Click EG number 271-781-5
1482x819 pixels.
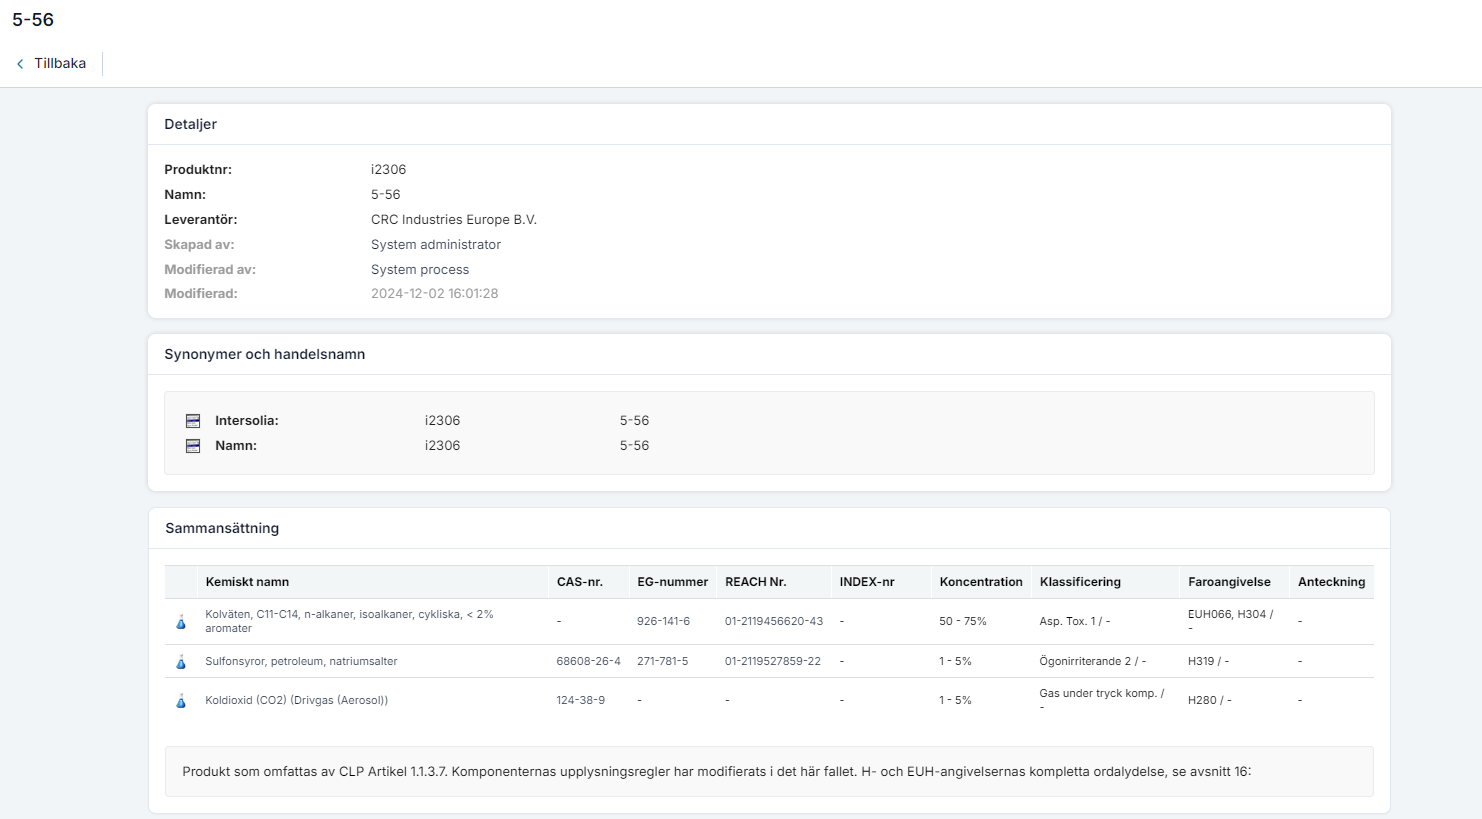[x=662, y=661]
